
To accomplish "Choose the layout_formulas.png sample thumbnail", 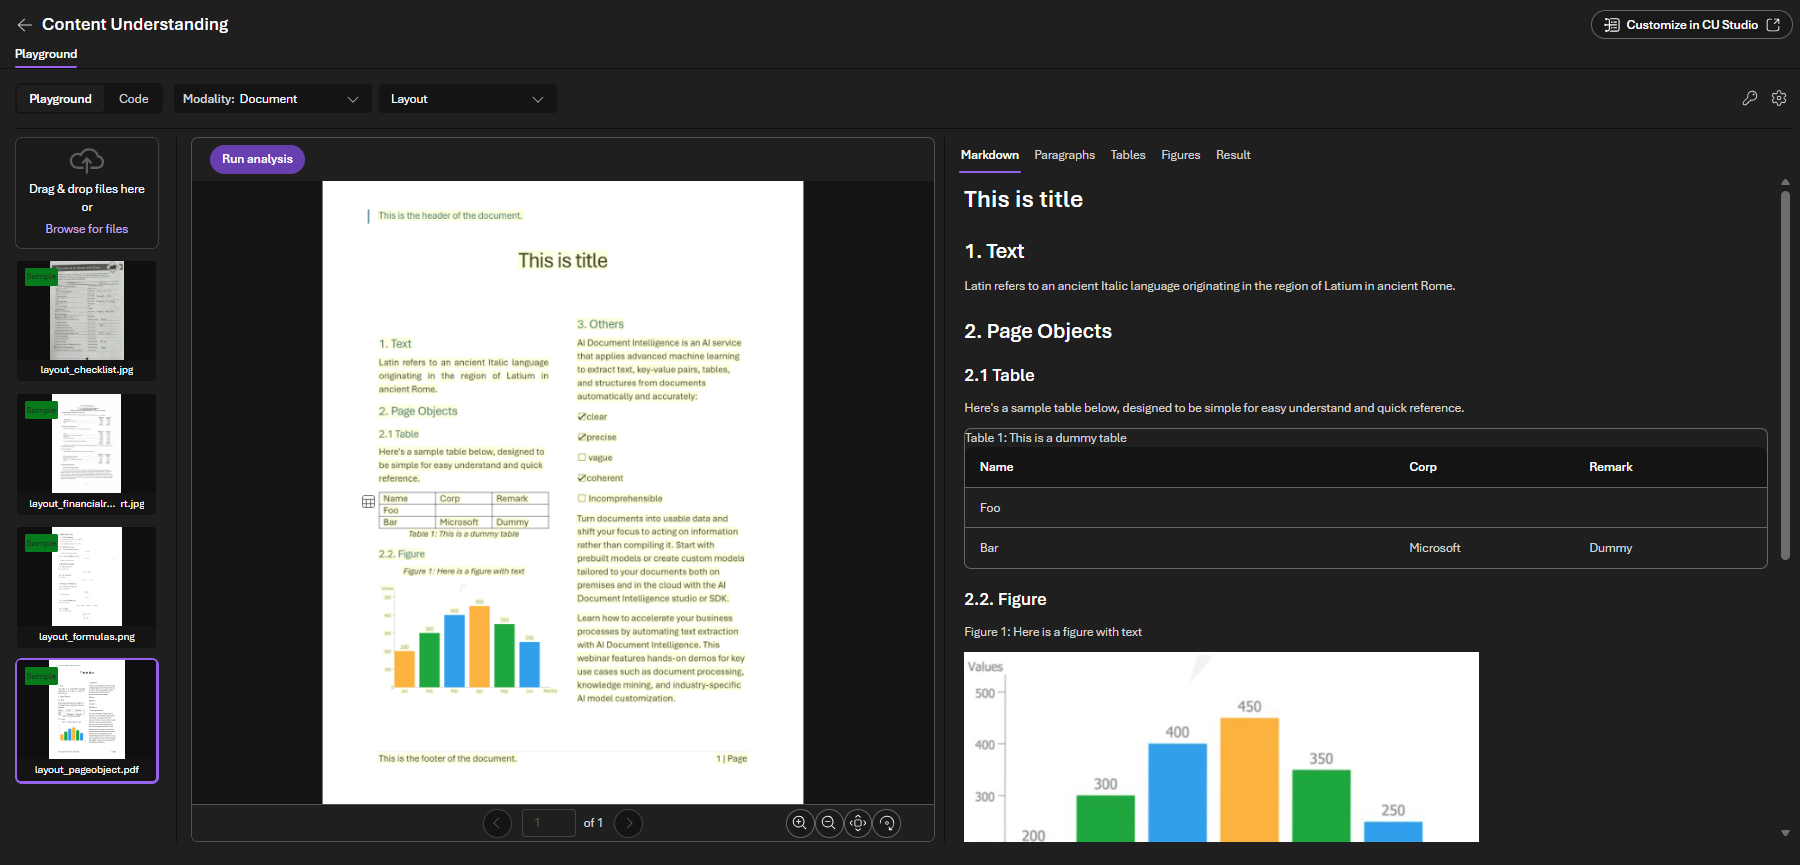I will [87, 586].
